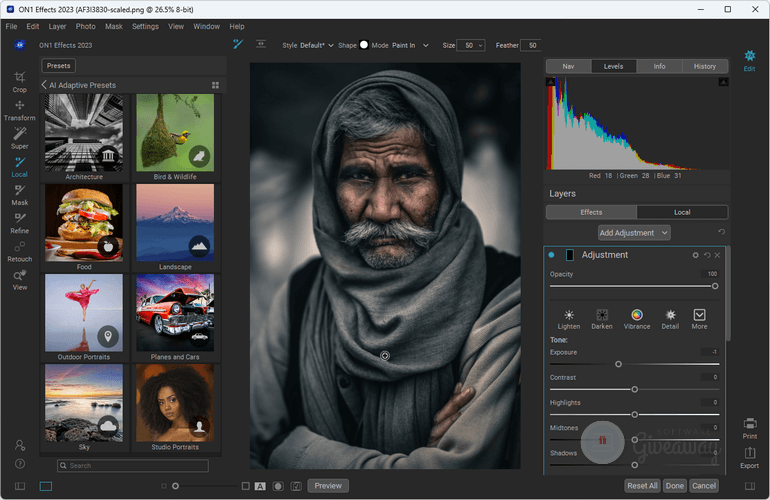
Task: Click the Cancel button
Action: (704, 486)
